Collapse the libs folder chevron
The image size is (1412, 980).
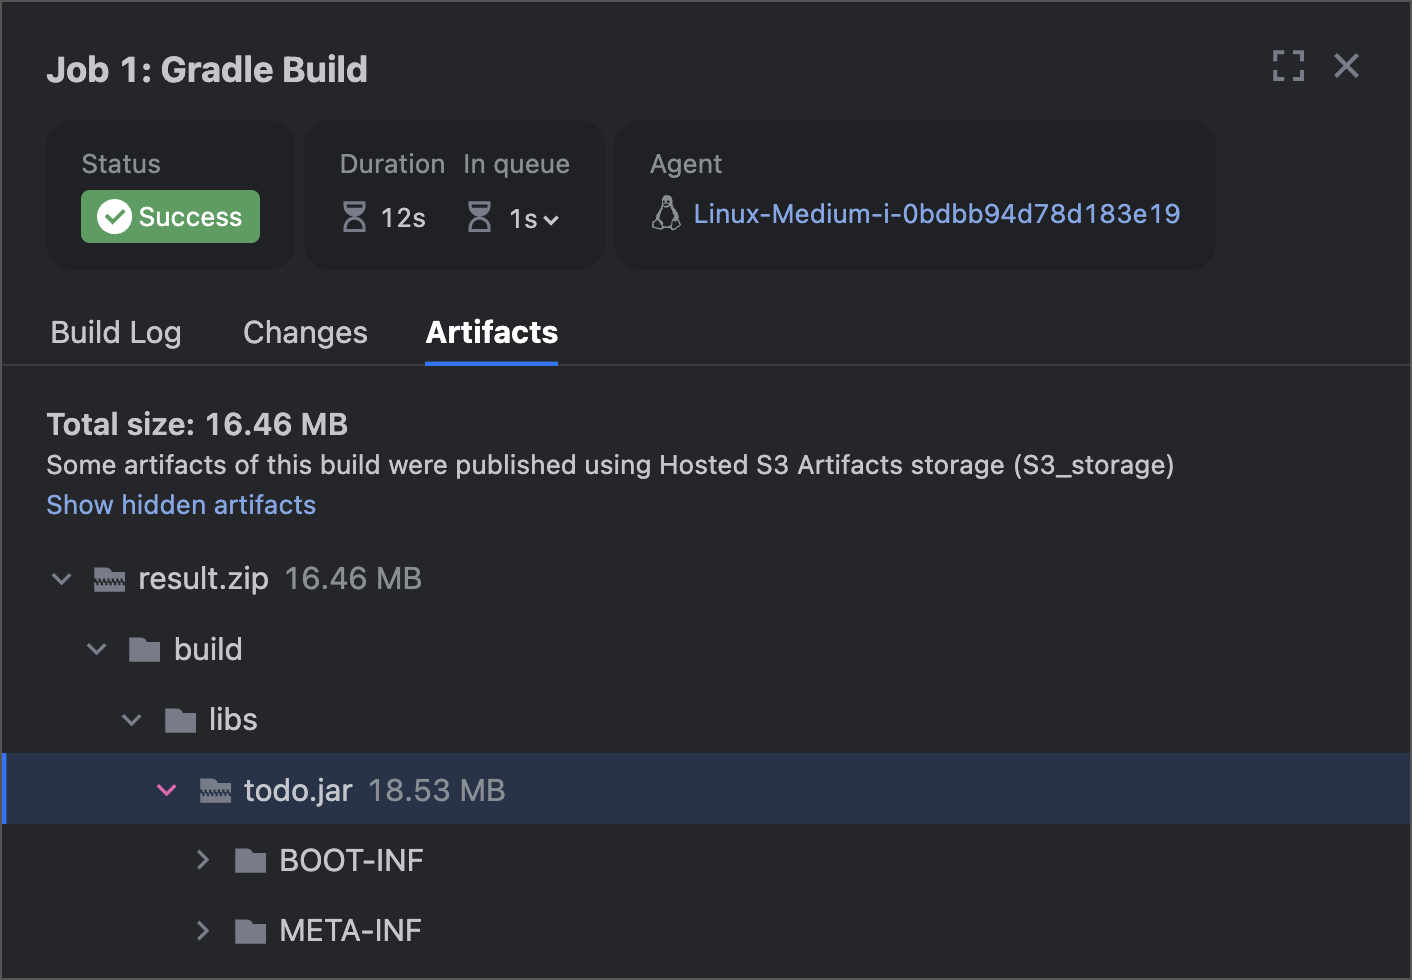pos(132,720)
